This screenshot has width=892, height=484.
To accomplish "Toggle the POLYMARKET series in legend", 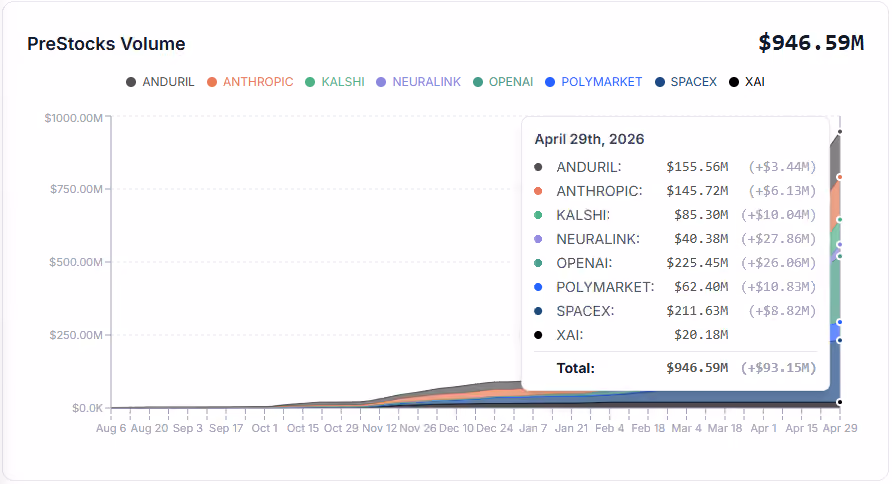I will coord(594,82).
